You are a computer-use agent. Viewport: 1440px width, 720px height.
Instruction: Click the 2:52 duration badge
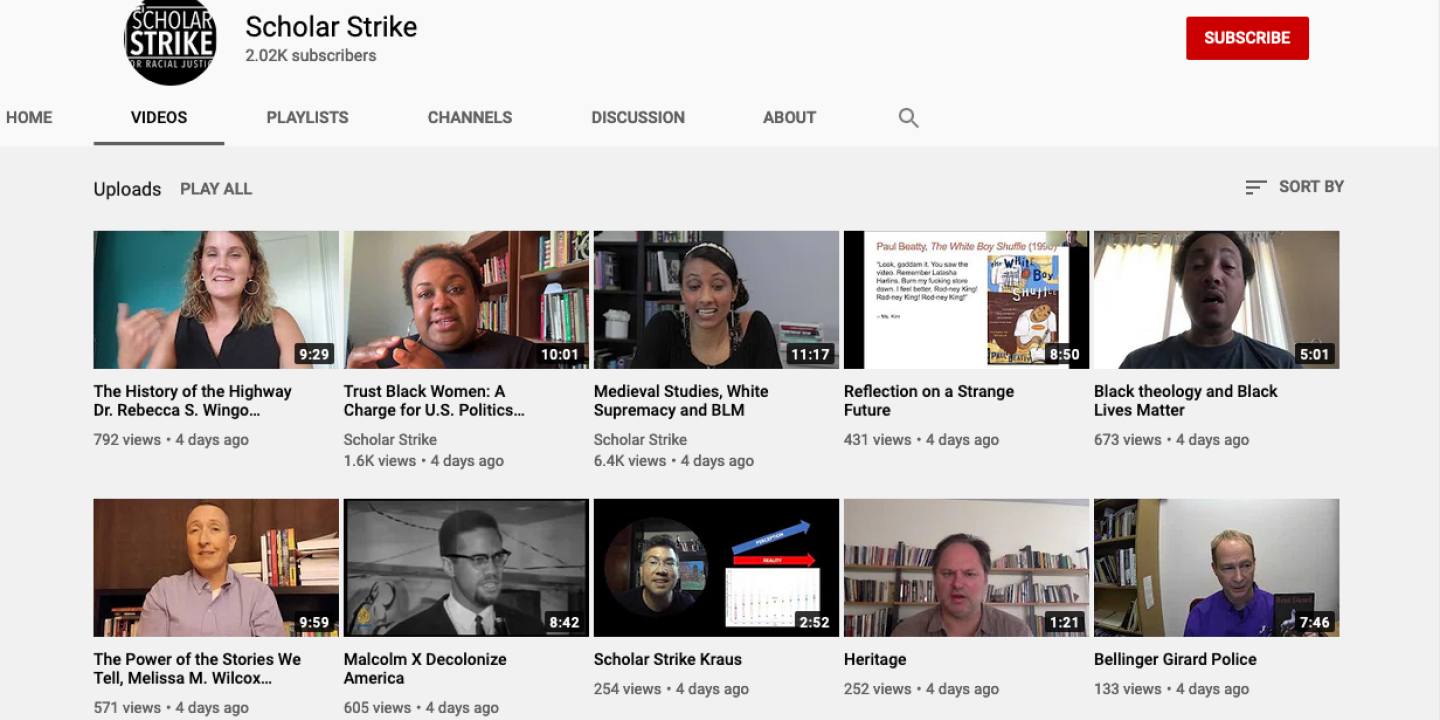point(814,622)
